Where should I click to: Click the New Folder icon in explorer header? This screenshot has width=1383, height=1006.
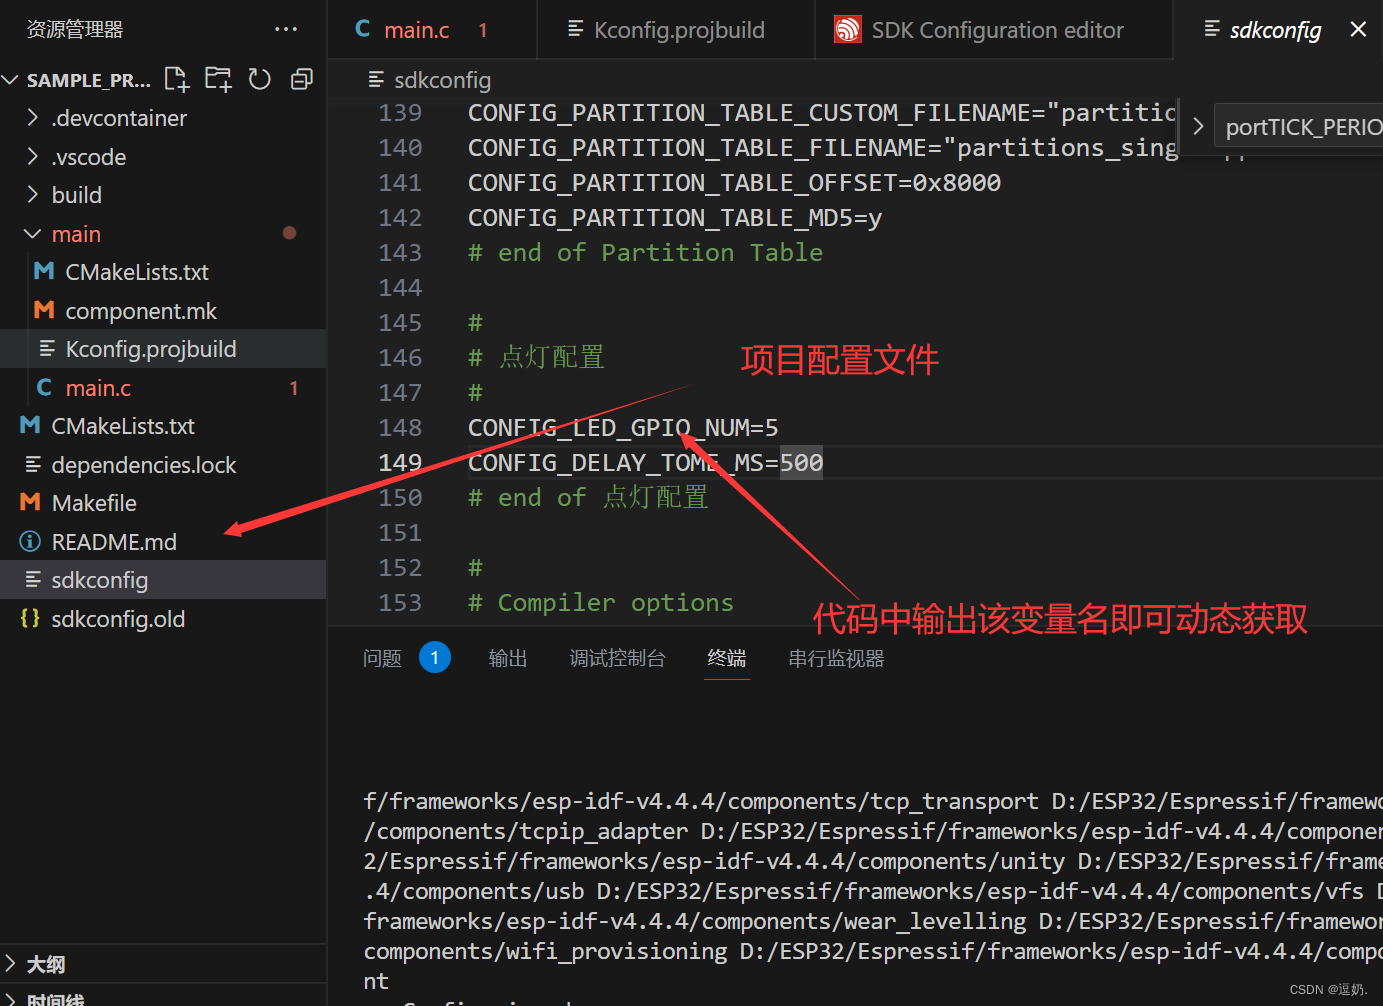click(x=218, y=79)
